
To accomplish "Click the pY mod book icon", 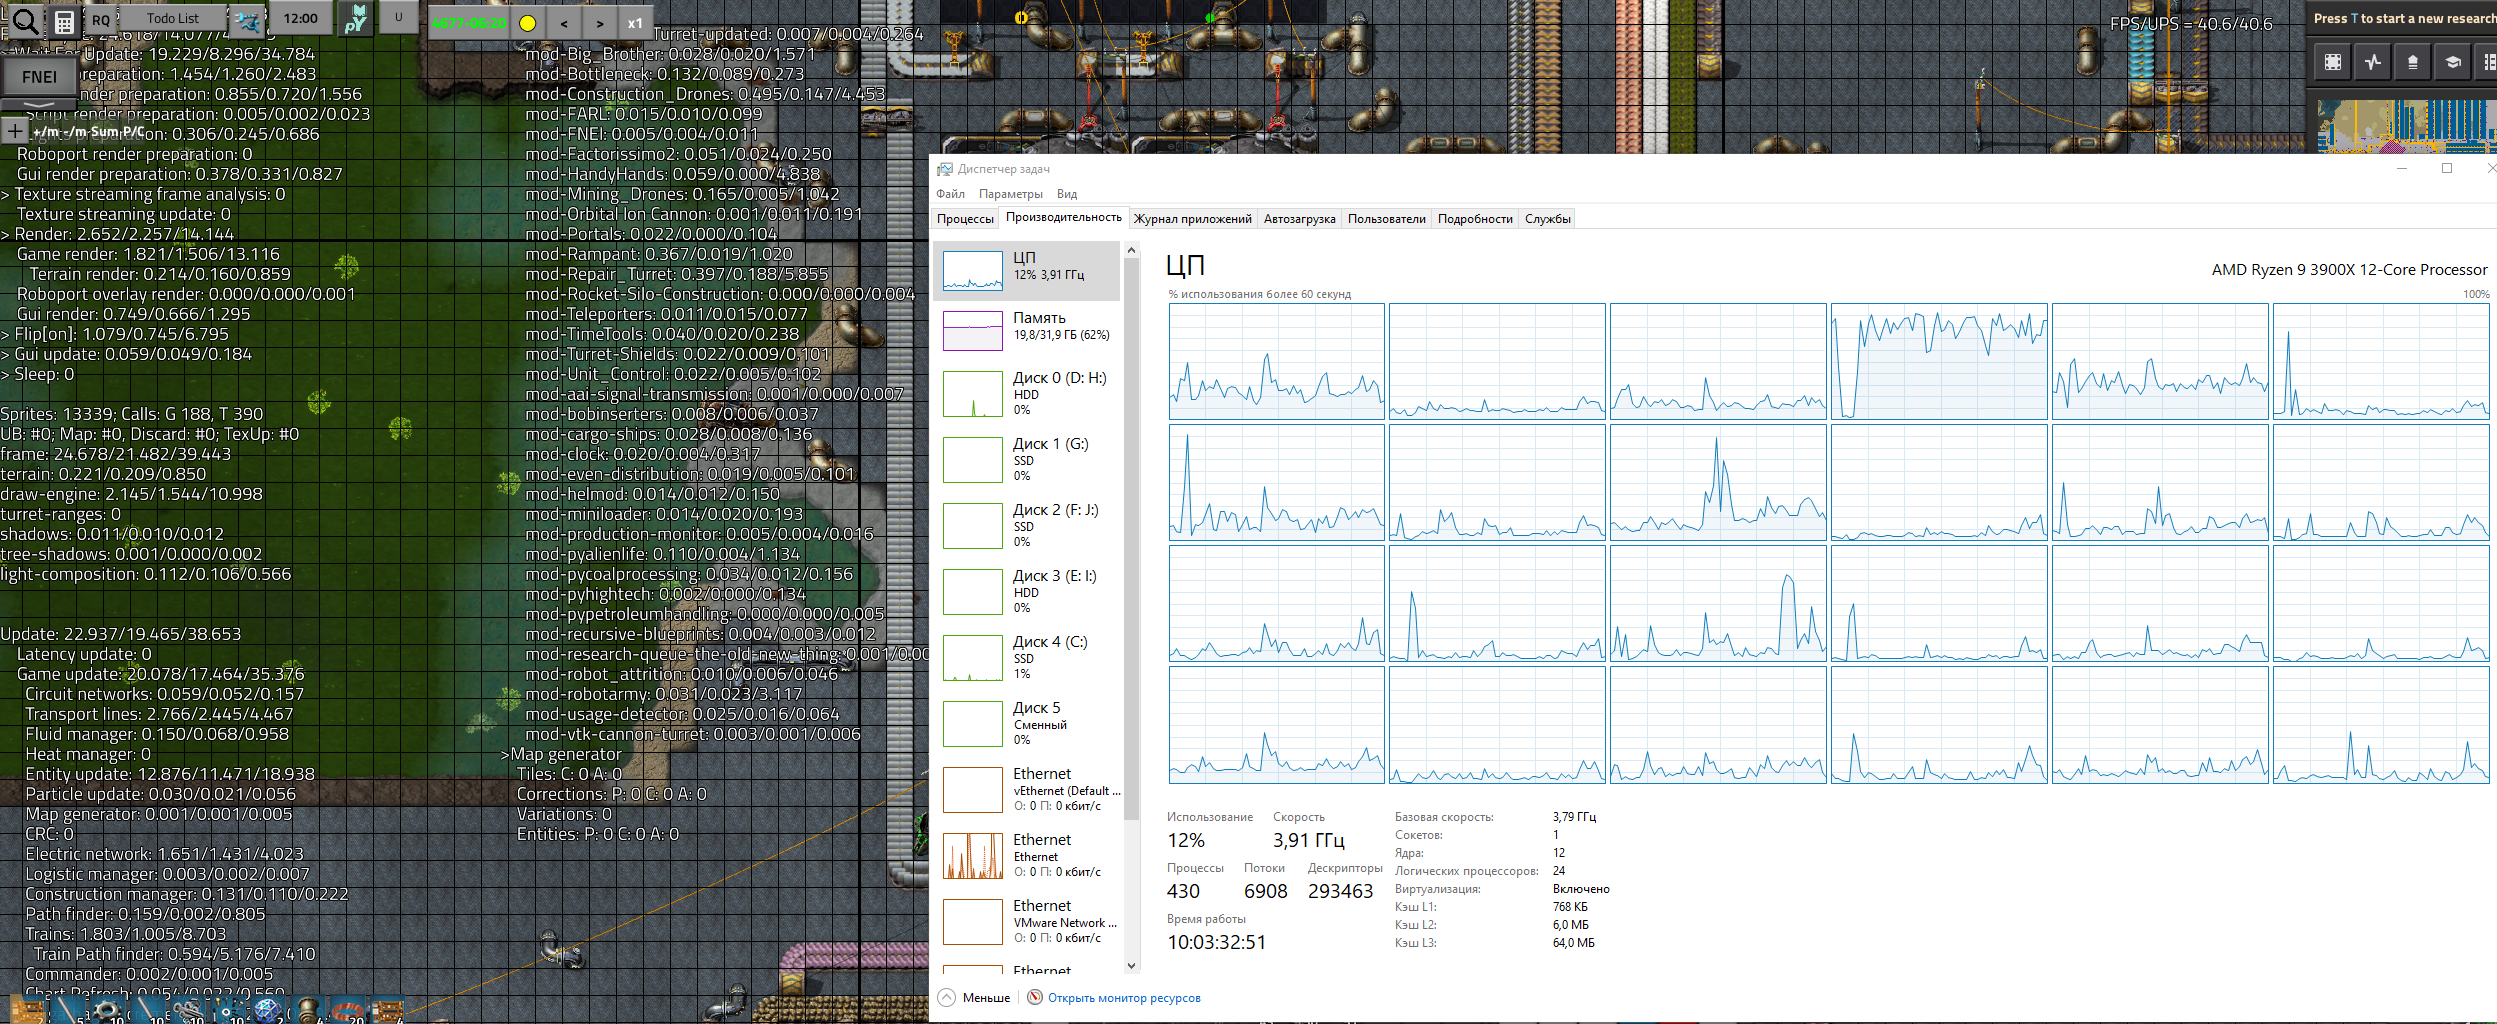I will tap(356, 19).
